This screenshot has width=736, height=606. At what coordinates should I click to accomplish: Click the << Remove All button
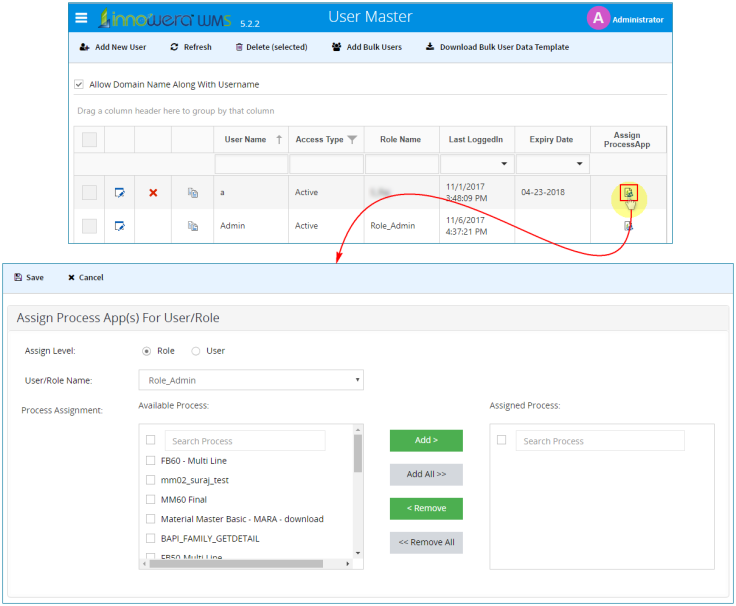pos(426,543)
